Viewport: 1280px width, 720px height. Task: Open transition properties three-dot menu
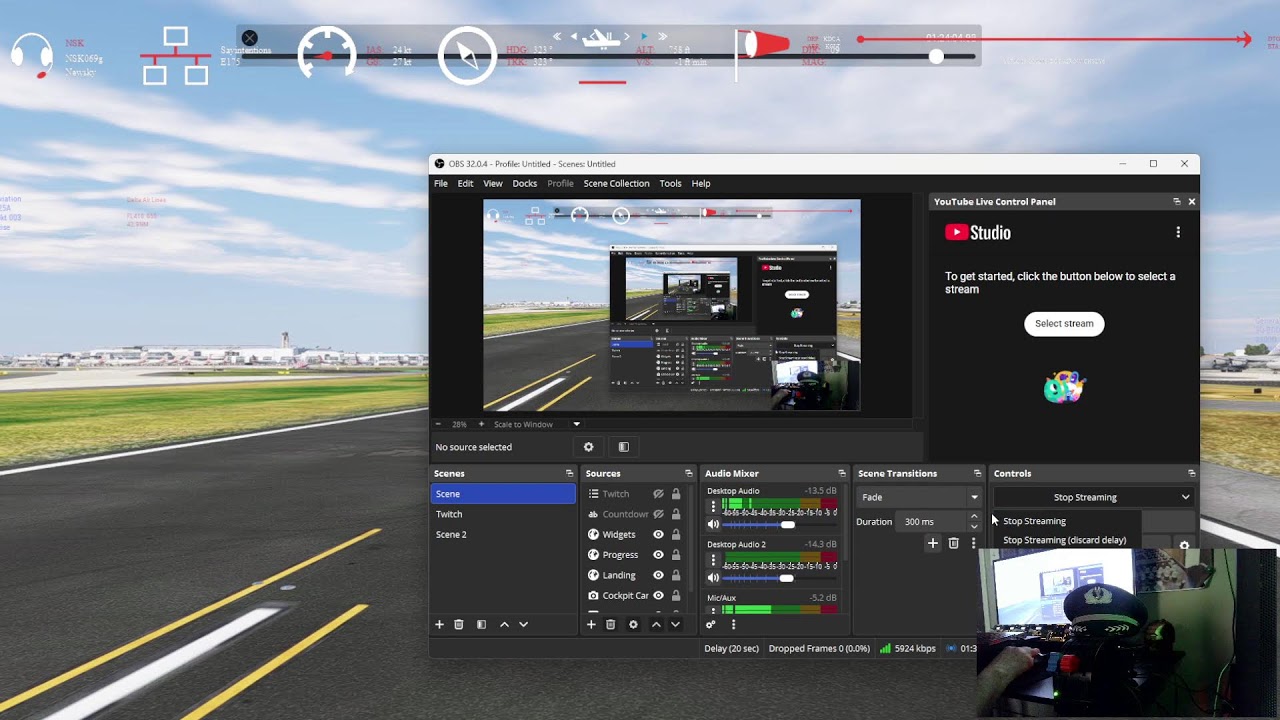pos(973,543)
